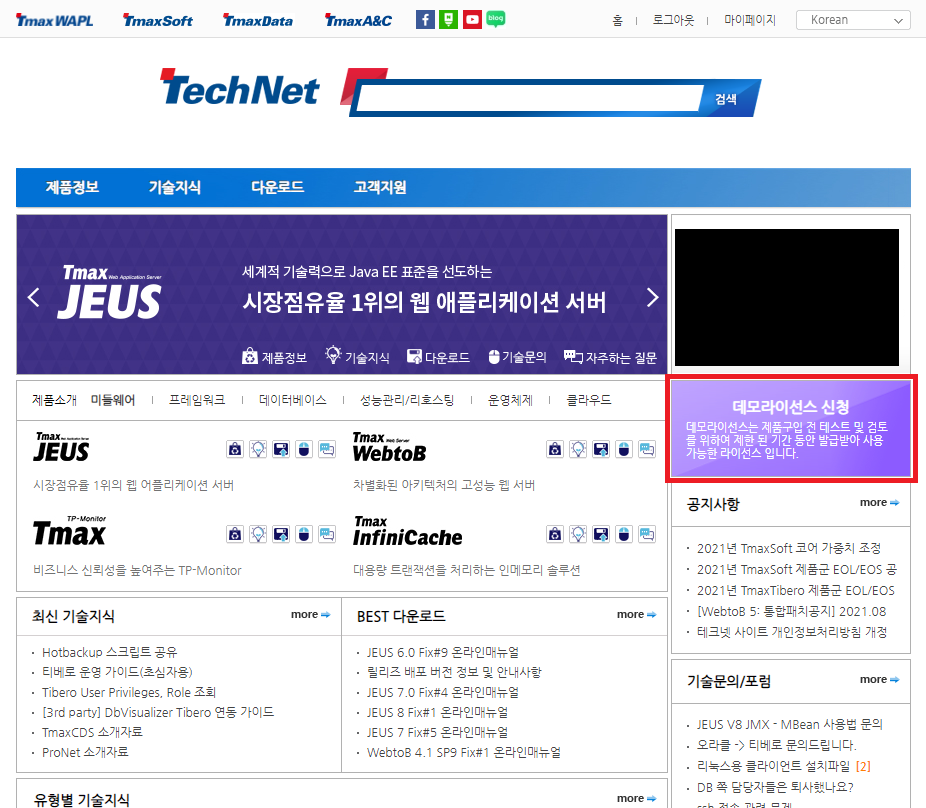The image size is (926, 808).
Task: Show next banner with right arrow
Action: point(652,297)
